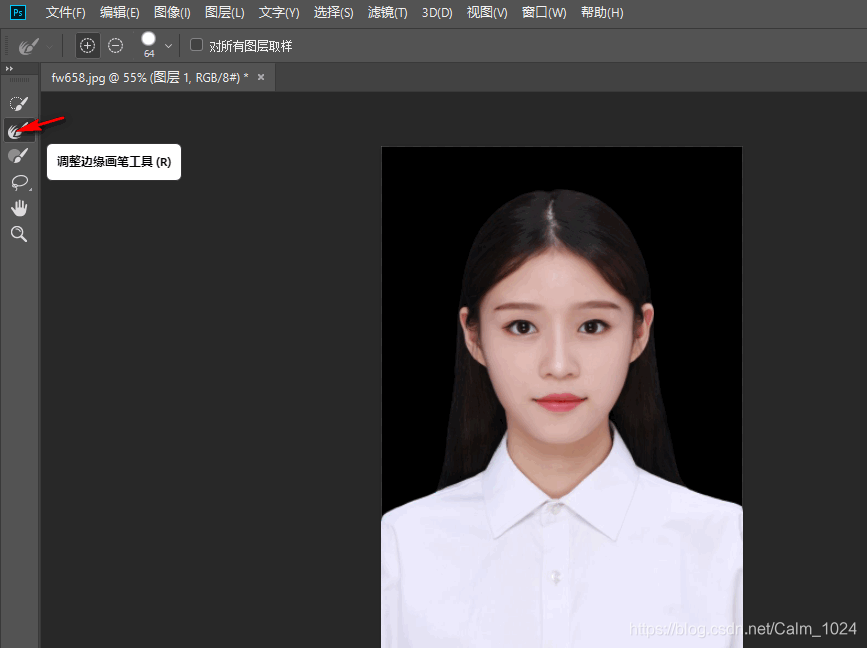This screenshot has width=867, height=648.
Task: Select the Zoom tool
Action: [x=19, y=234]
